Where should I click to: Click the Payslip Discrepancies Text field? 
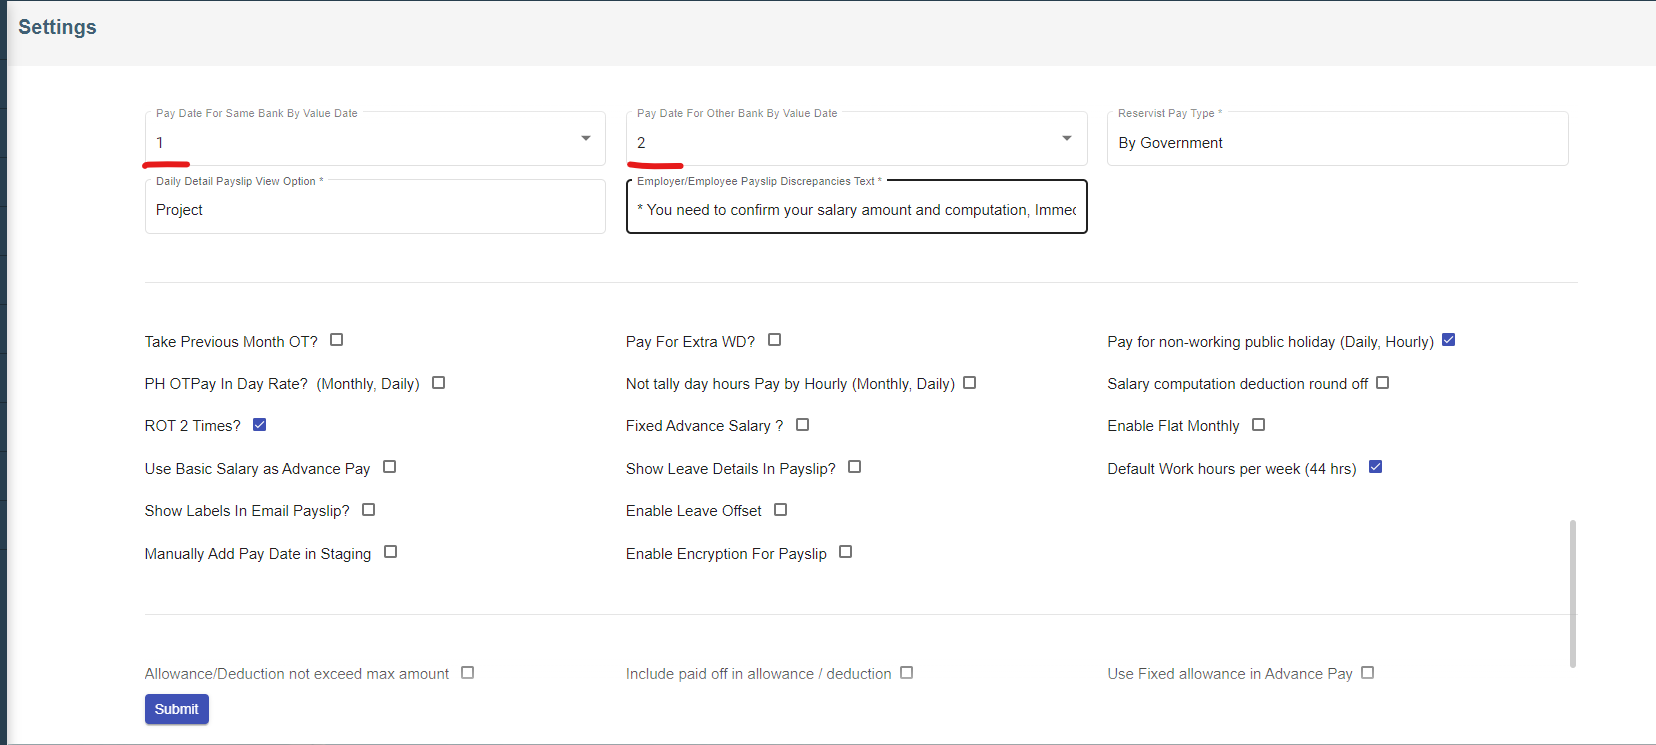855,209
